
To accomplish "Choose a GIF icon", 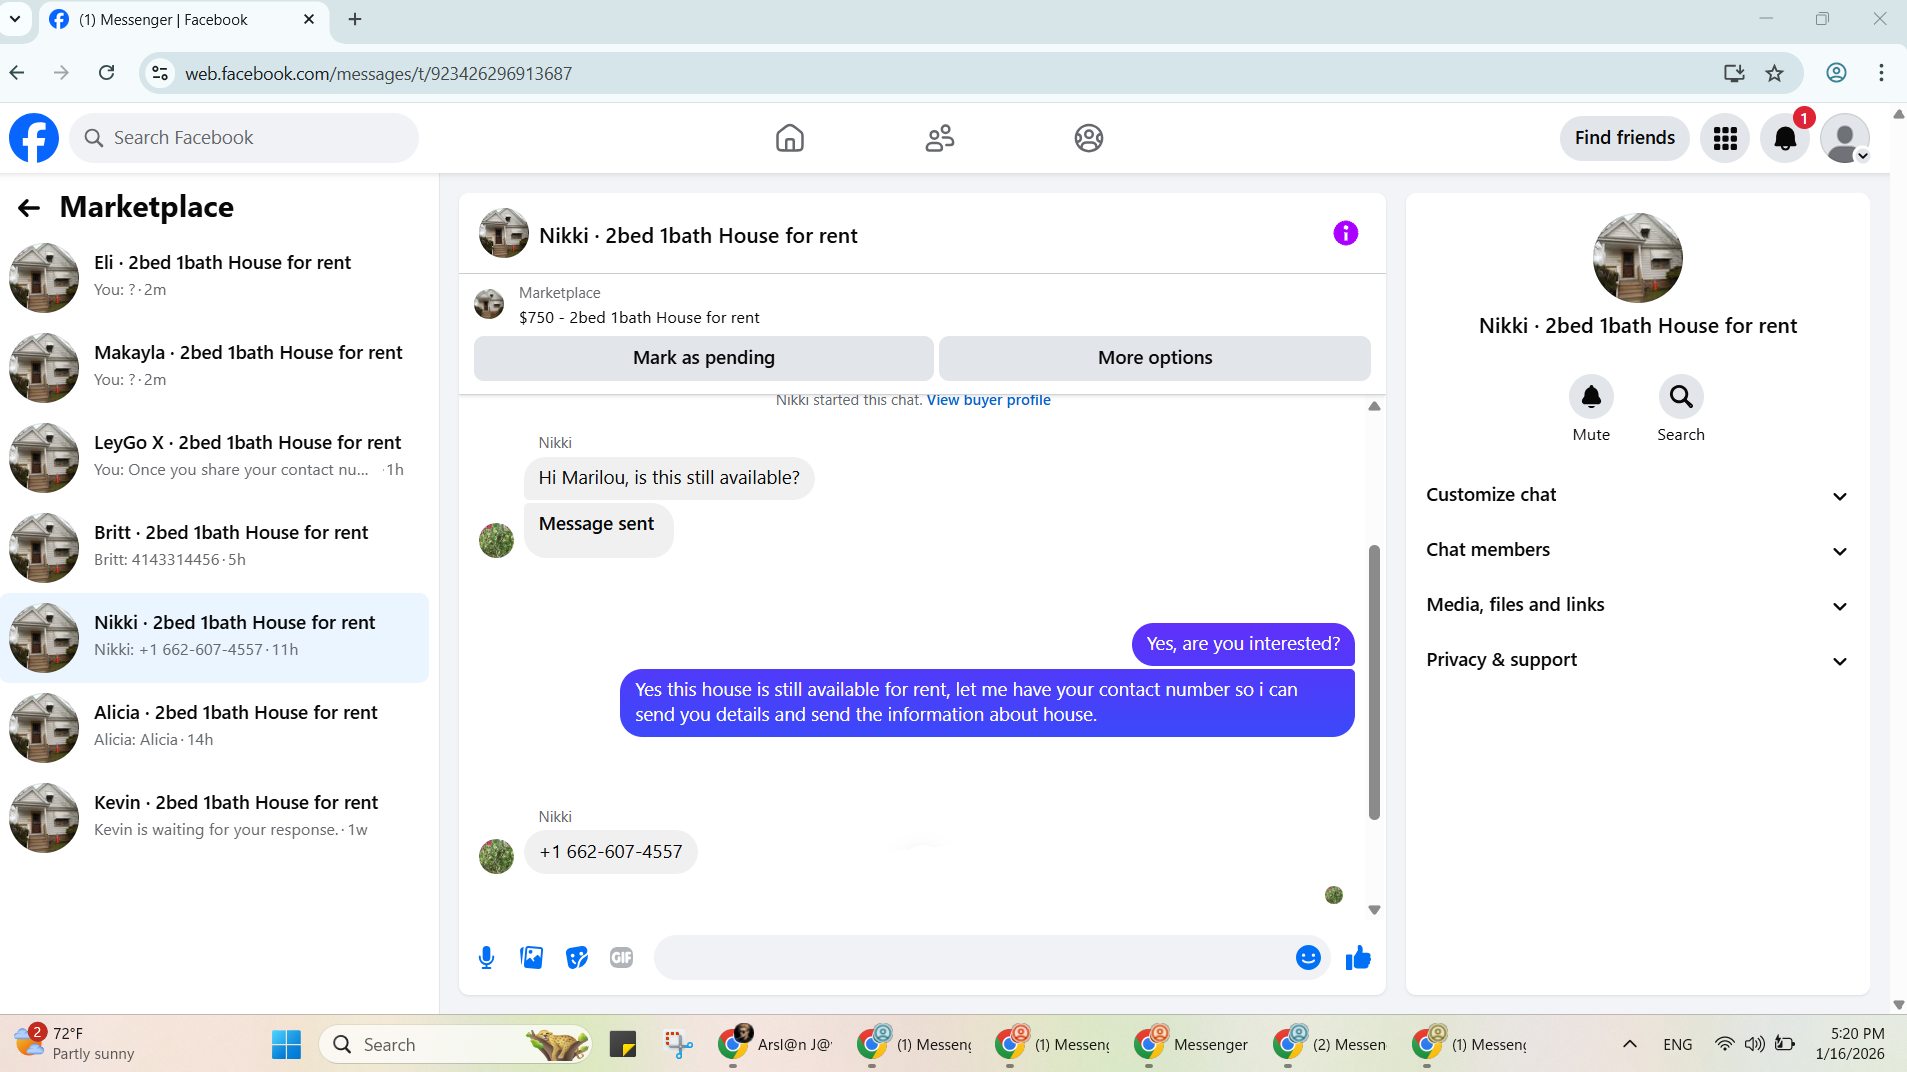I will pyautogui.click(x=622, y=958).
